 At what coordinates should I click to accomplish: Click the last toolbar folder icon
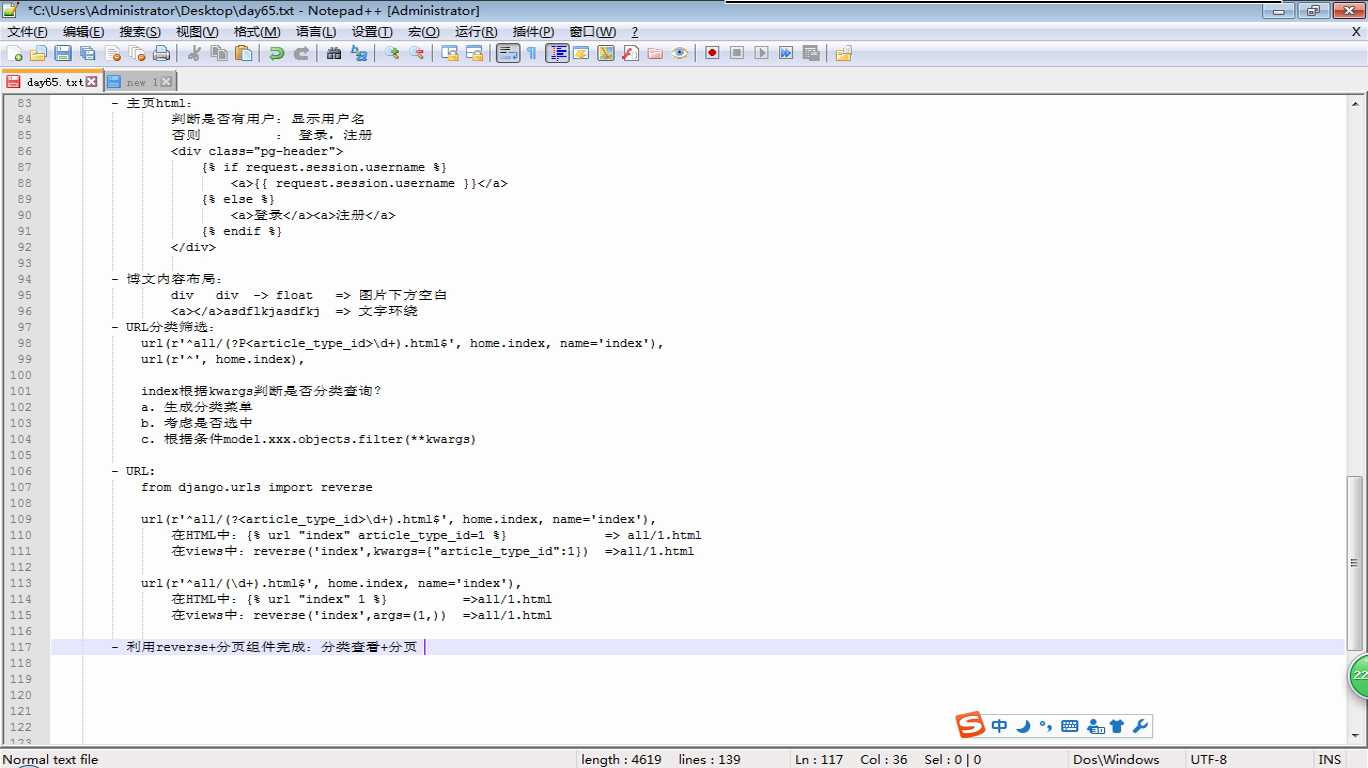844,53
